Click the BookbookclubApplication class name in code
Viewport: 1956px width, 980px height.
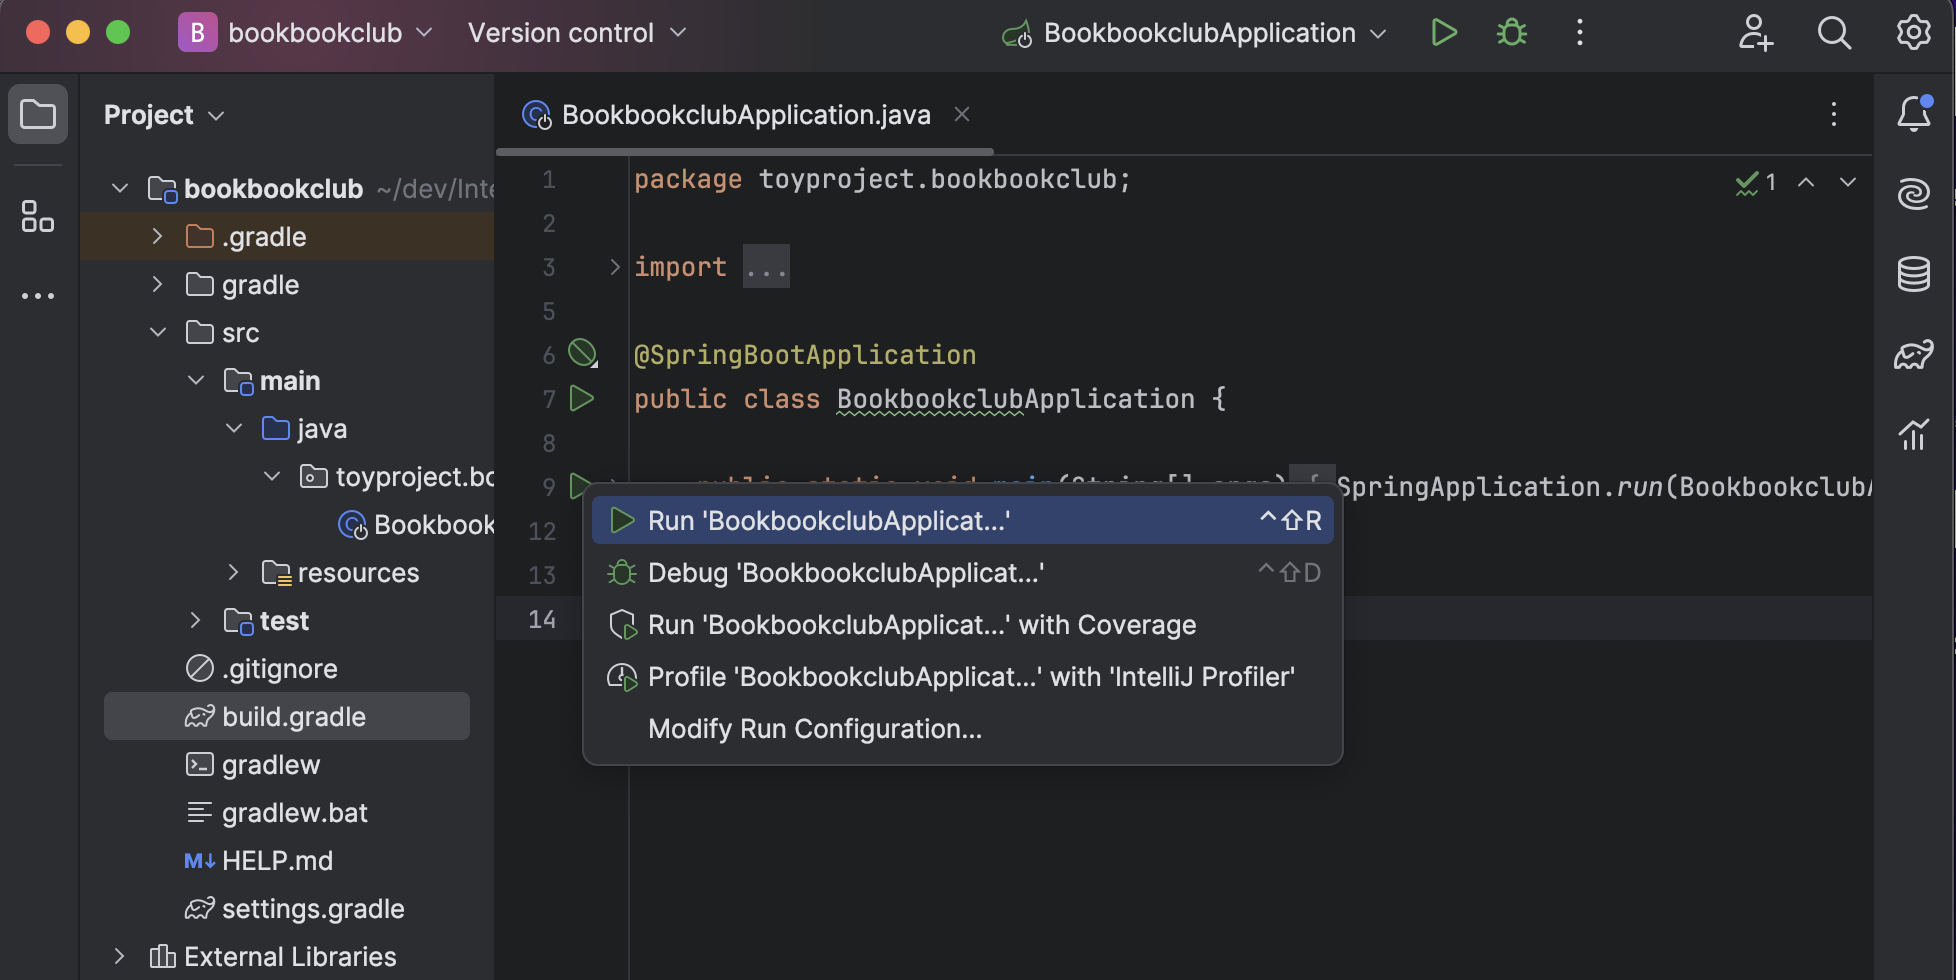click(1015, 398)
